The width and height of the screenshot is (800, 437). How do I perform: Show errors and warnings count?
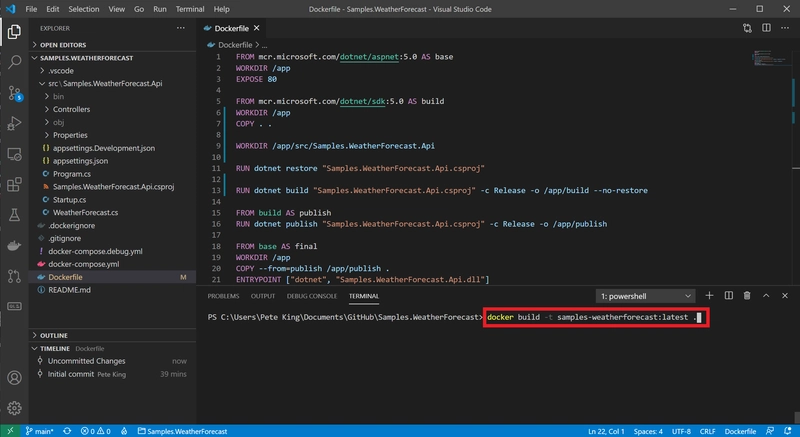point(95,431)
